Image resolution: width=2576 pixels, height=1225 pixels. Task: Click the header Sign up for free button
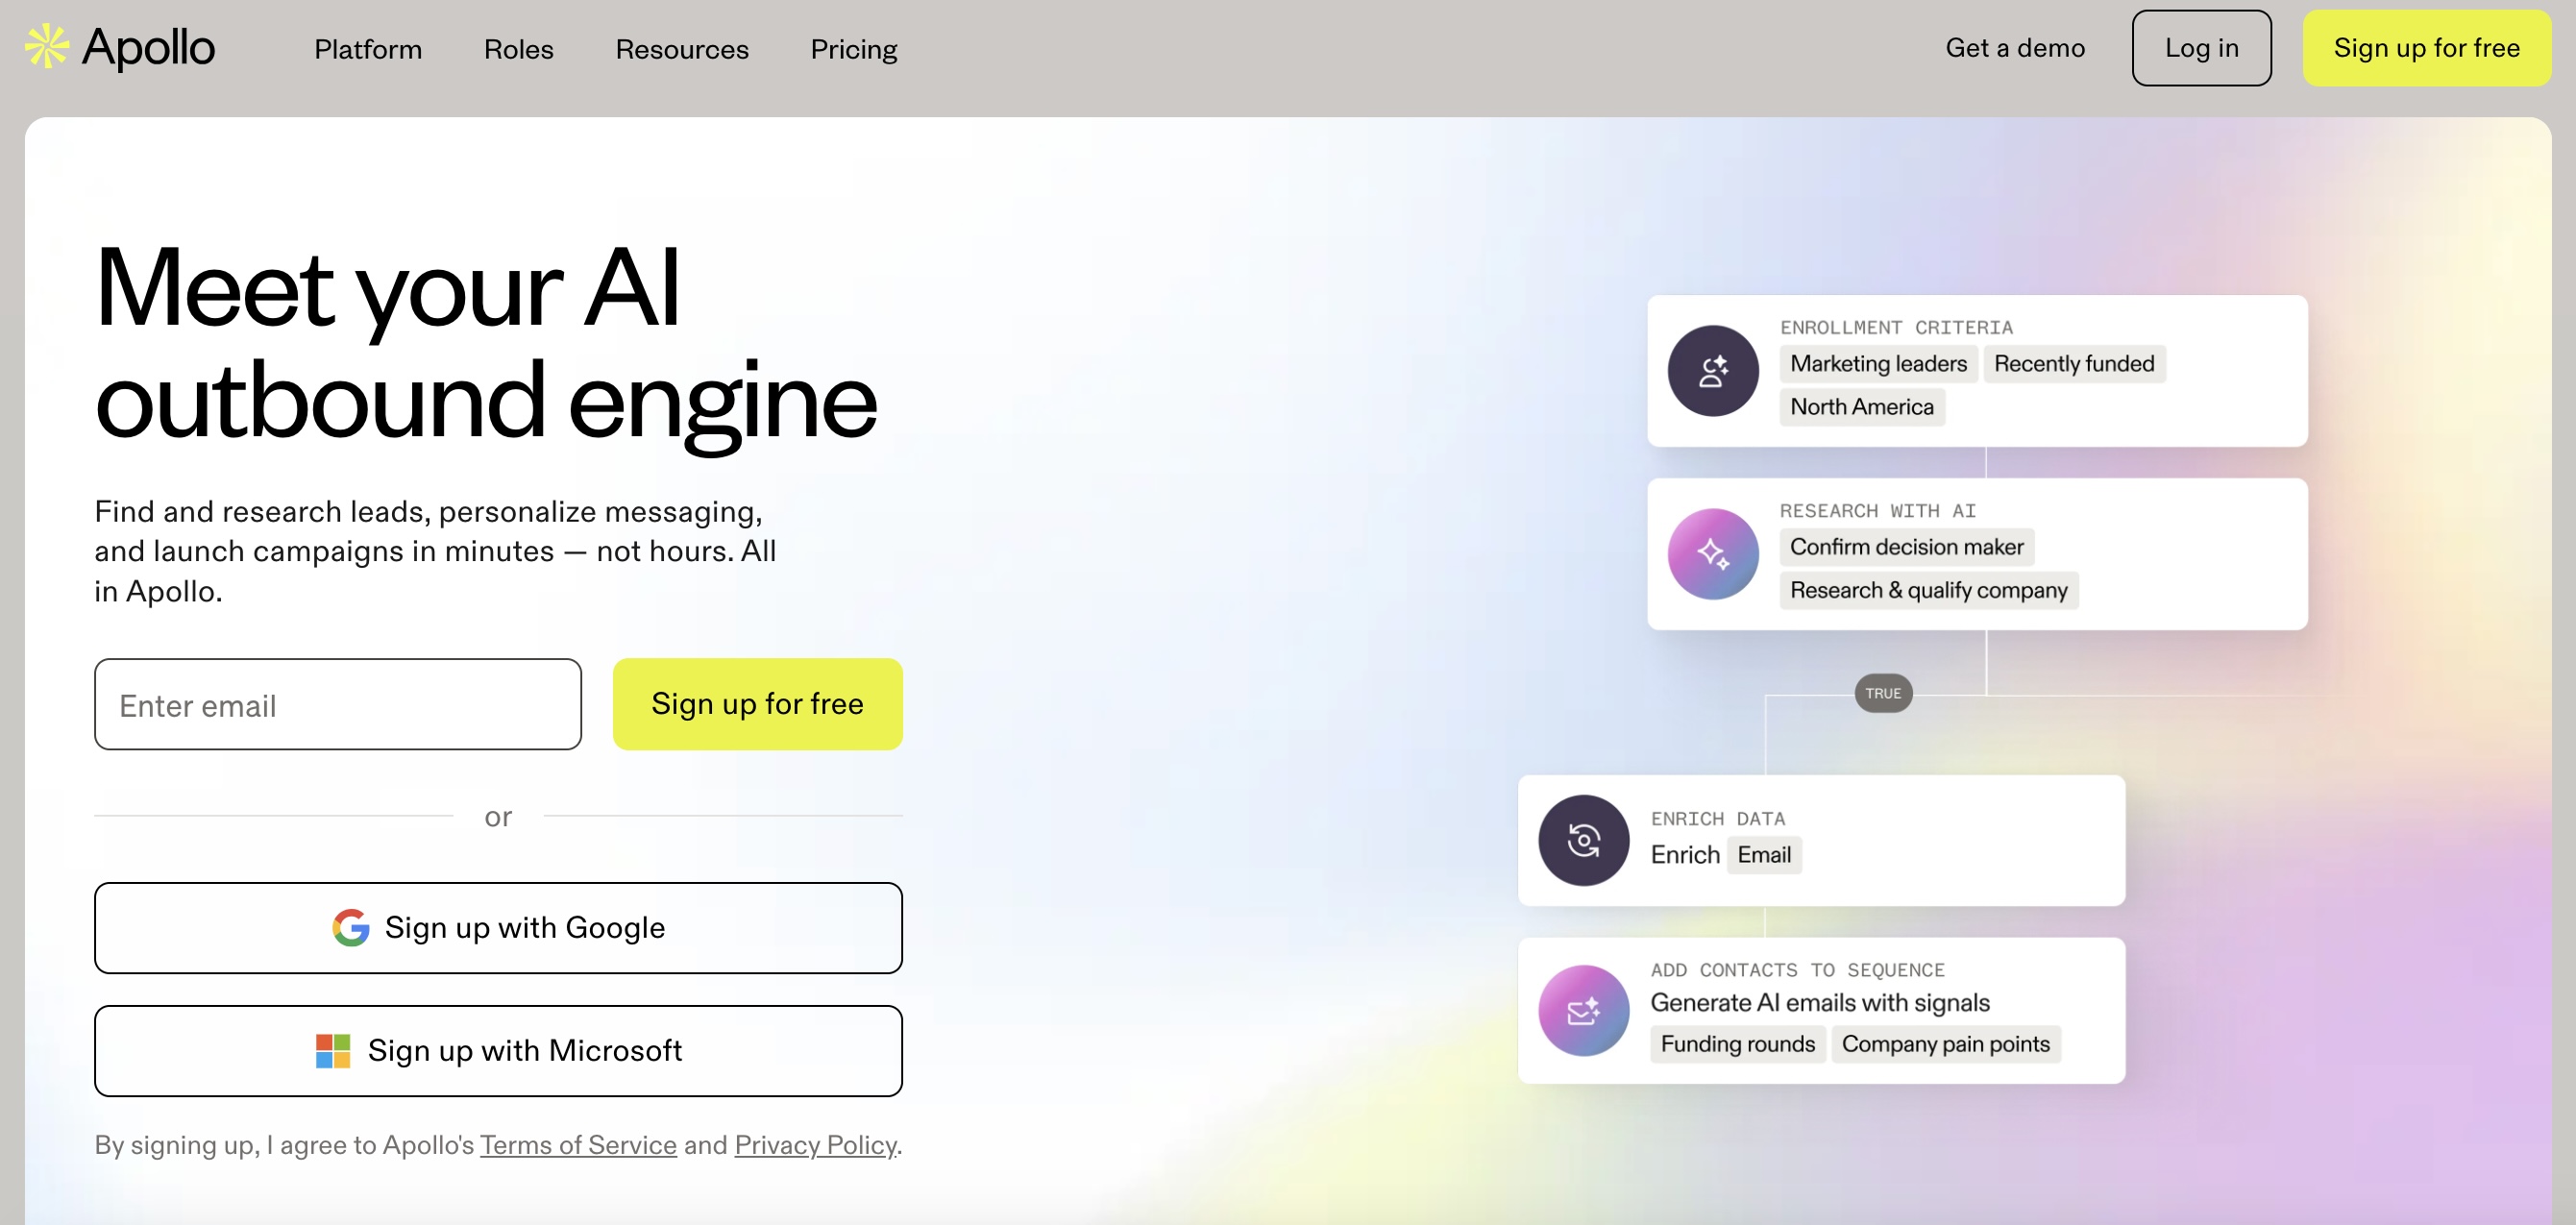click(x=2426, y=48)
